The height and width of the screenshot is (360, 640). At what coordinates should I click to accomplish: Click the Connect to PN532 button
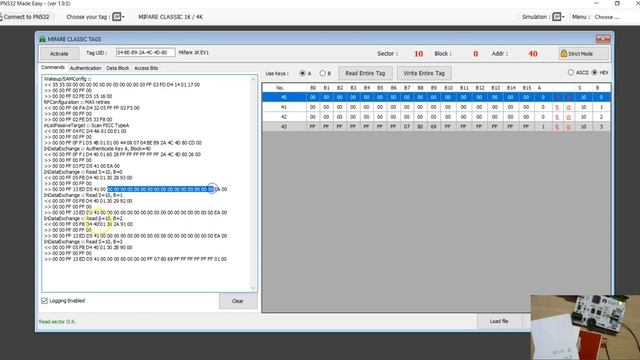(x=25, y=17)
